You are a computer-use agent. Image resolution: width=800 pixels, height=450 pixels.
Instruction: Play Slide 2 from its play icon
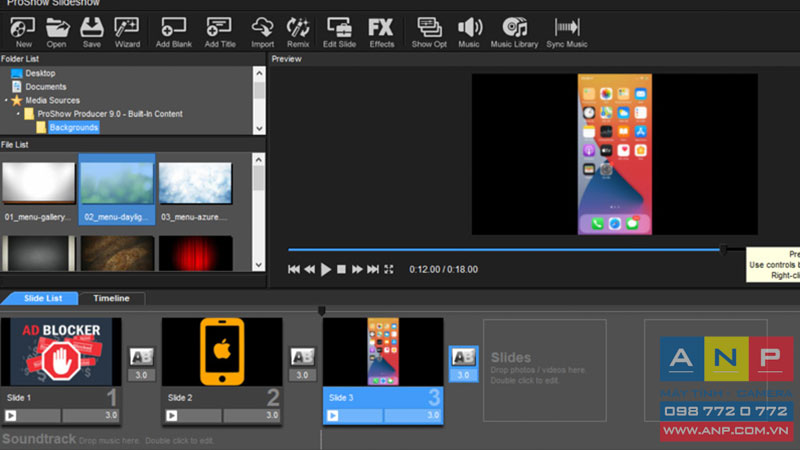coord(172,416)
